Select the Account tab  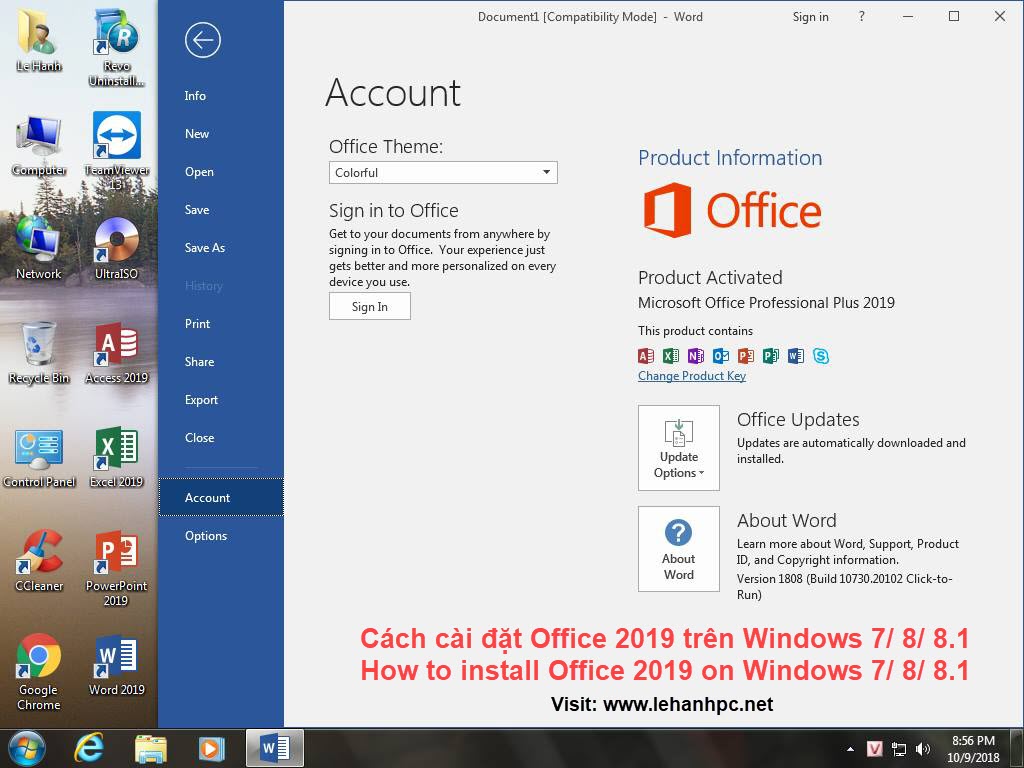[x=221, y=497]
